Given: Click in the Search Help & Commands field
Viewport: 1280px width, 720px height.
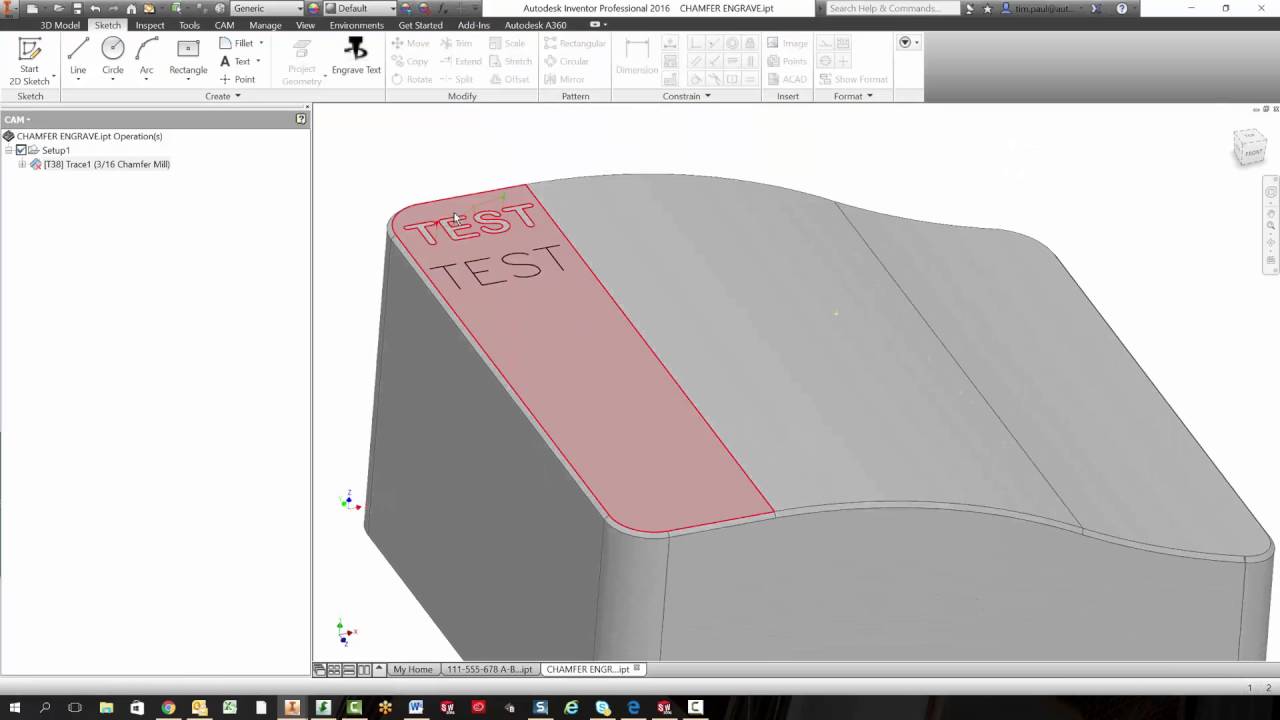Looking at the screenshot, I should [x=893, y=8].
